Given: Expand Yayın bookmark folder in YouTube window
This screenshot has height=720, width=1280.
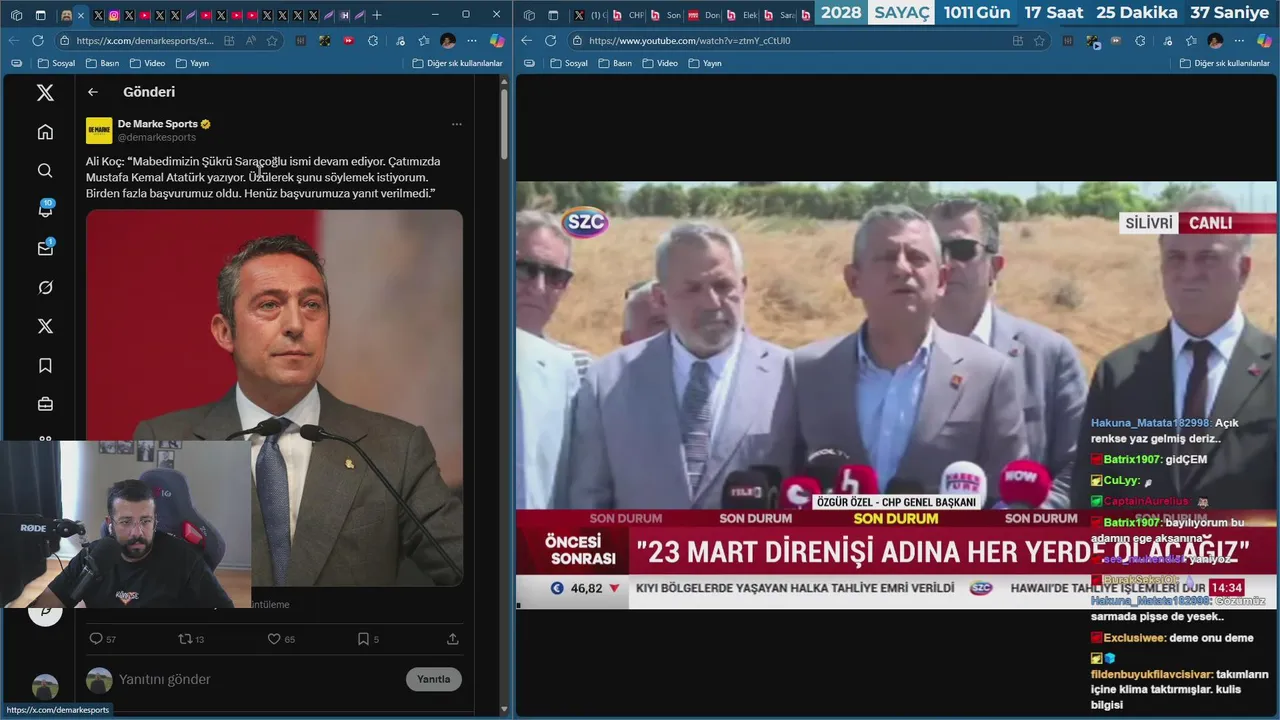Looking at the screenshot, I should 704,63.
